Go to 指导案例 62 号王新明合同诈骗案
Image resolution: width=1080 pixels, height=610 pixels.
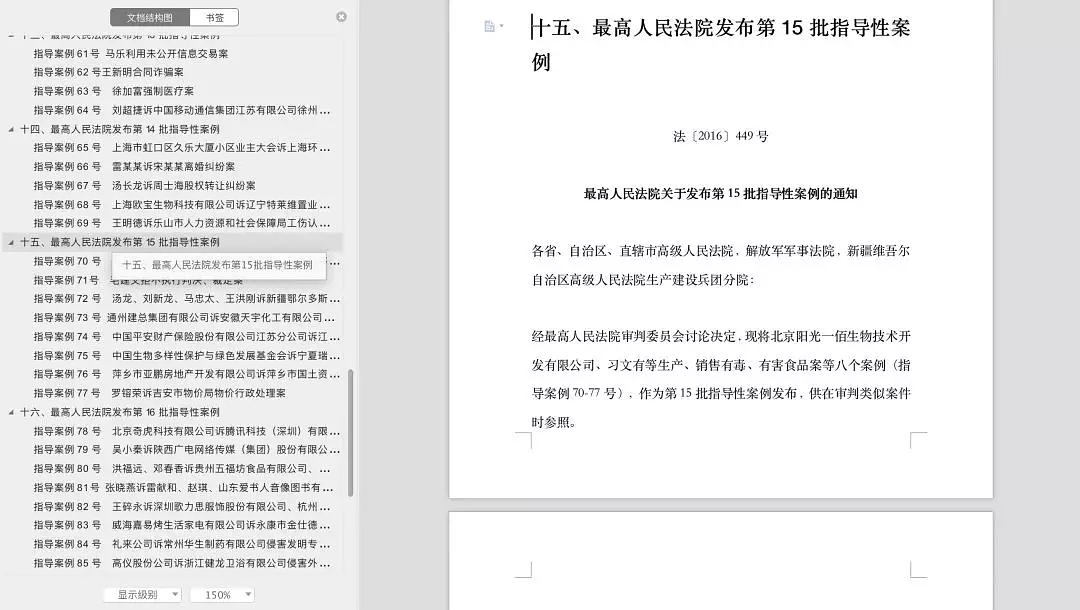(109, 72)
